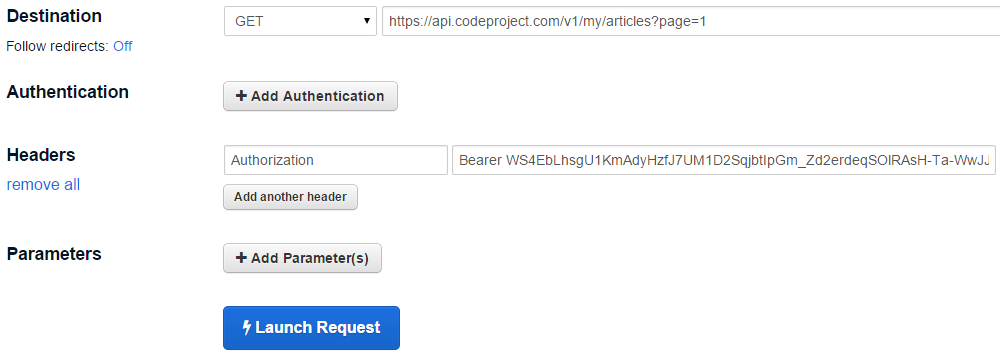Launch the request with the blue button
The height and width of the screenshot is (361, 1000).
point(311,328)
